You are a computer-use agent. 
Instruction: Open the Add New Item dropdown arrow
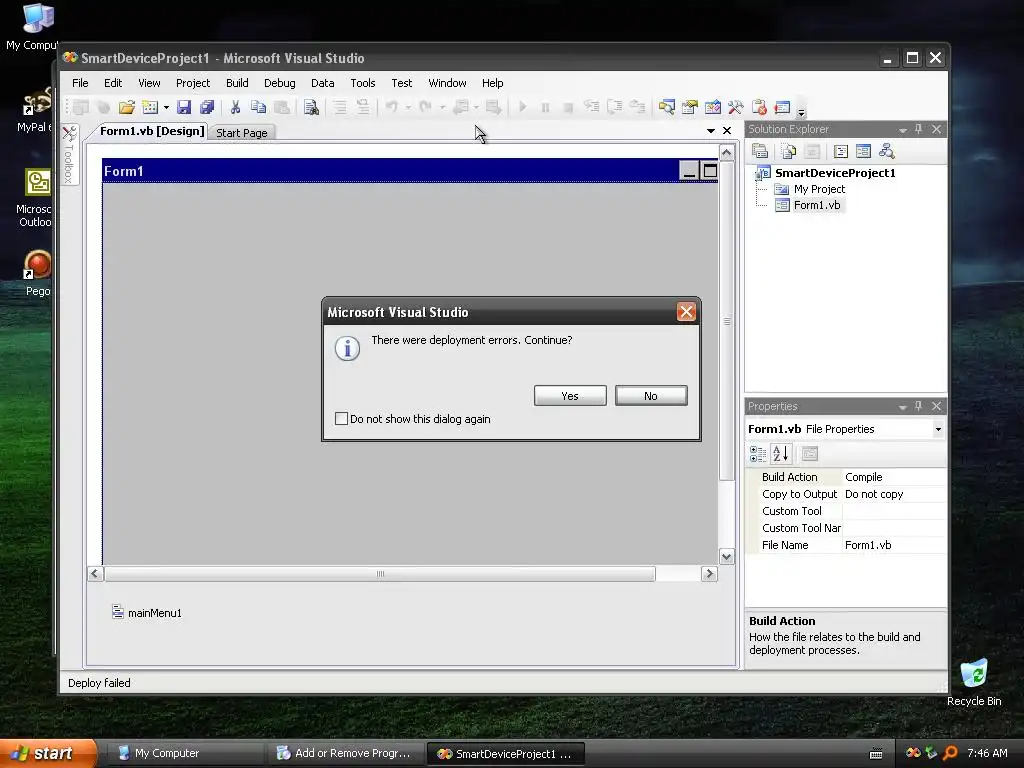(167, 107)
